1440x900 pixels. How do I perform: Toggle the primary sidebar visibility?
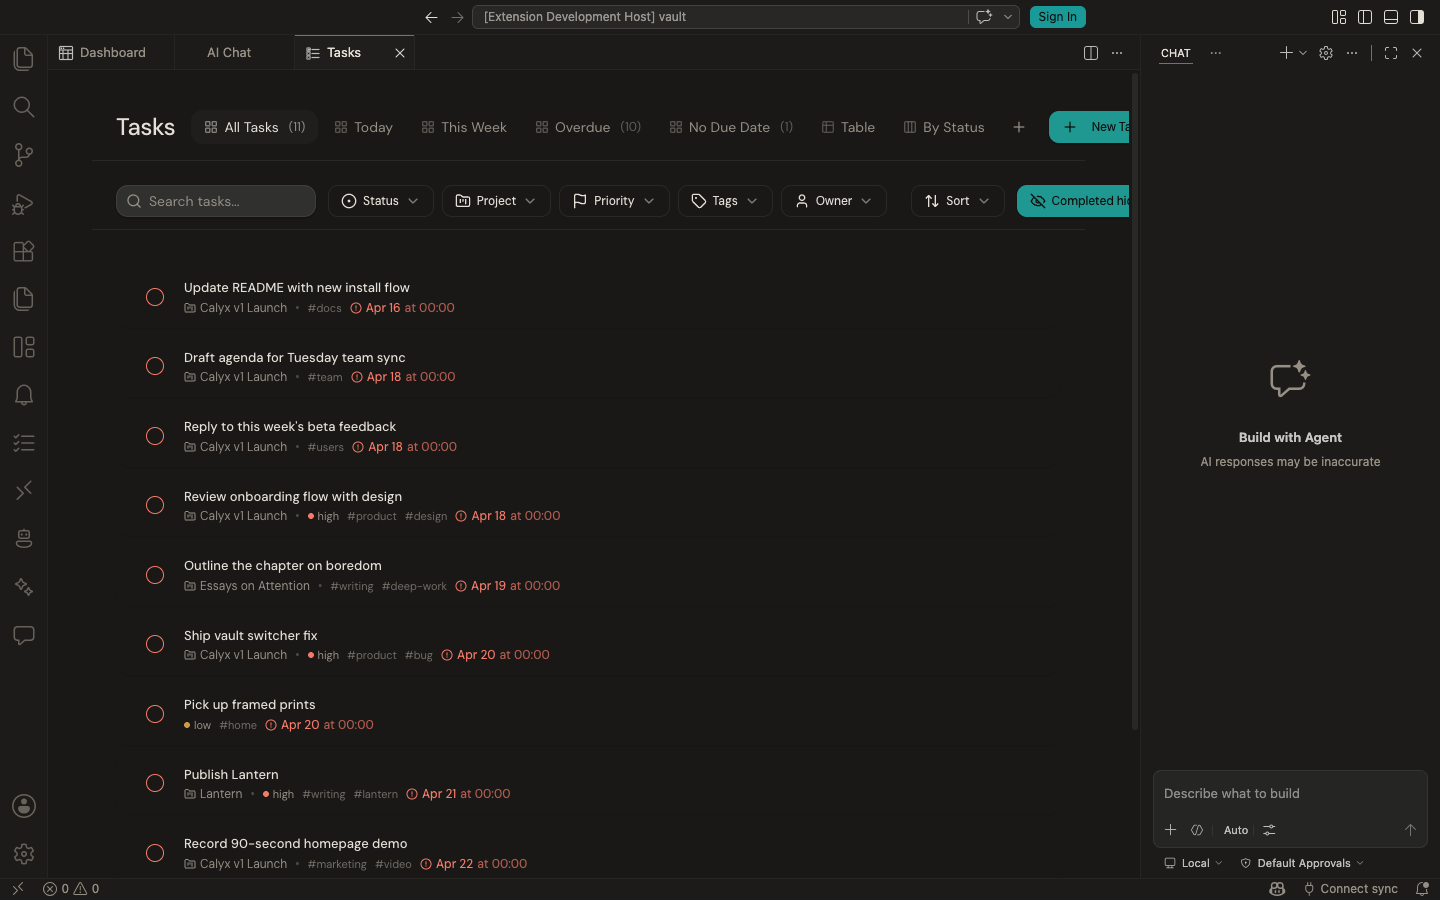[1365, 17]
